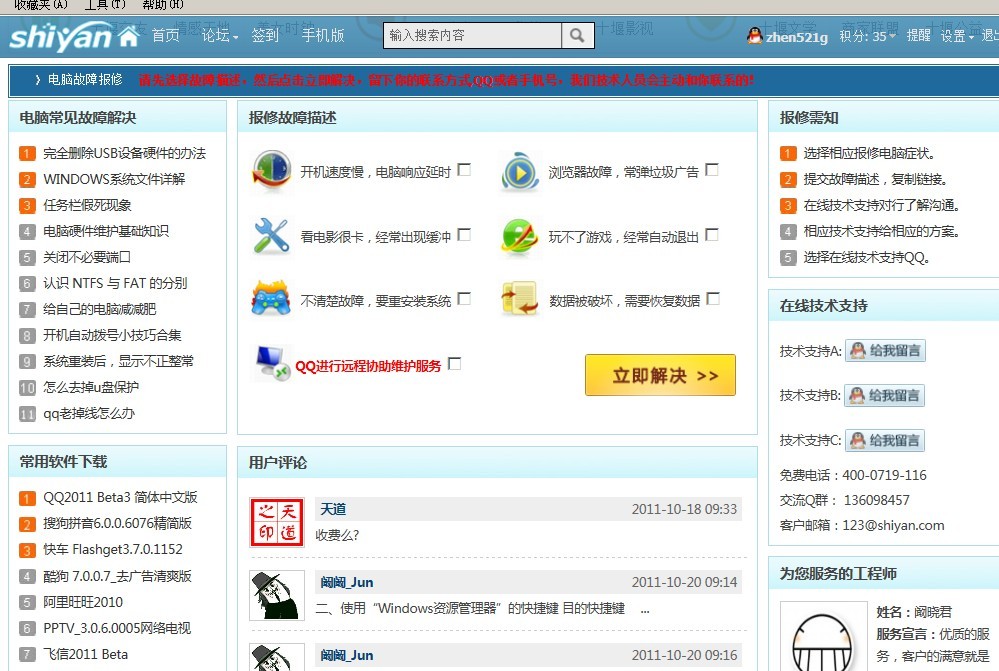Select the wrench icon for 看电影很卡
This screenshot has height=671, width=999.
271,236
